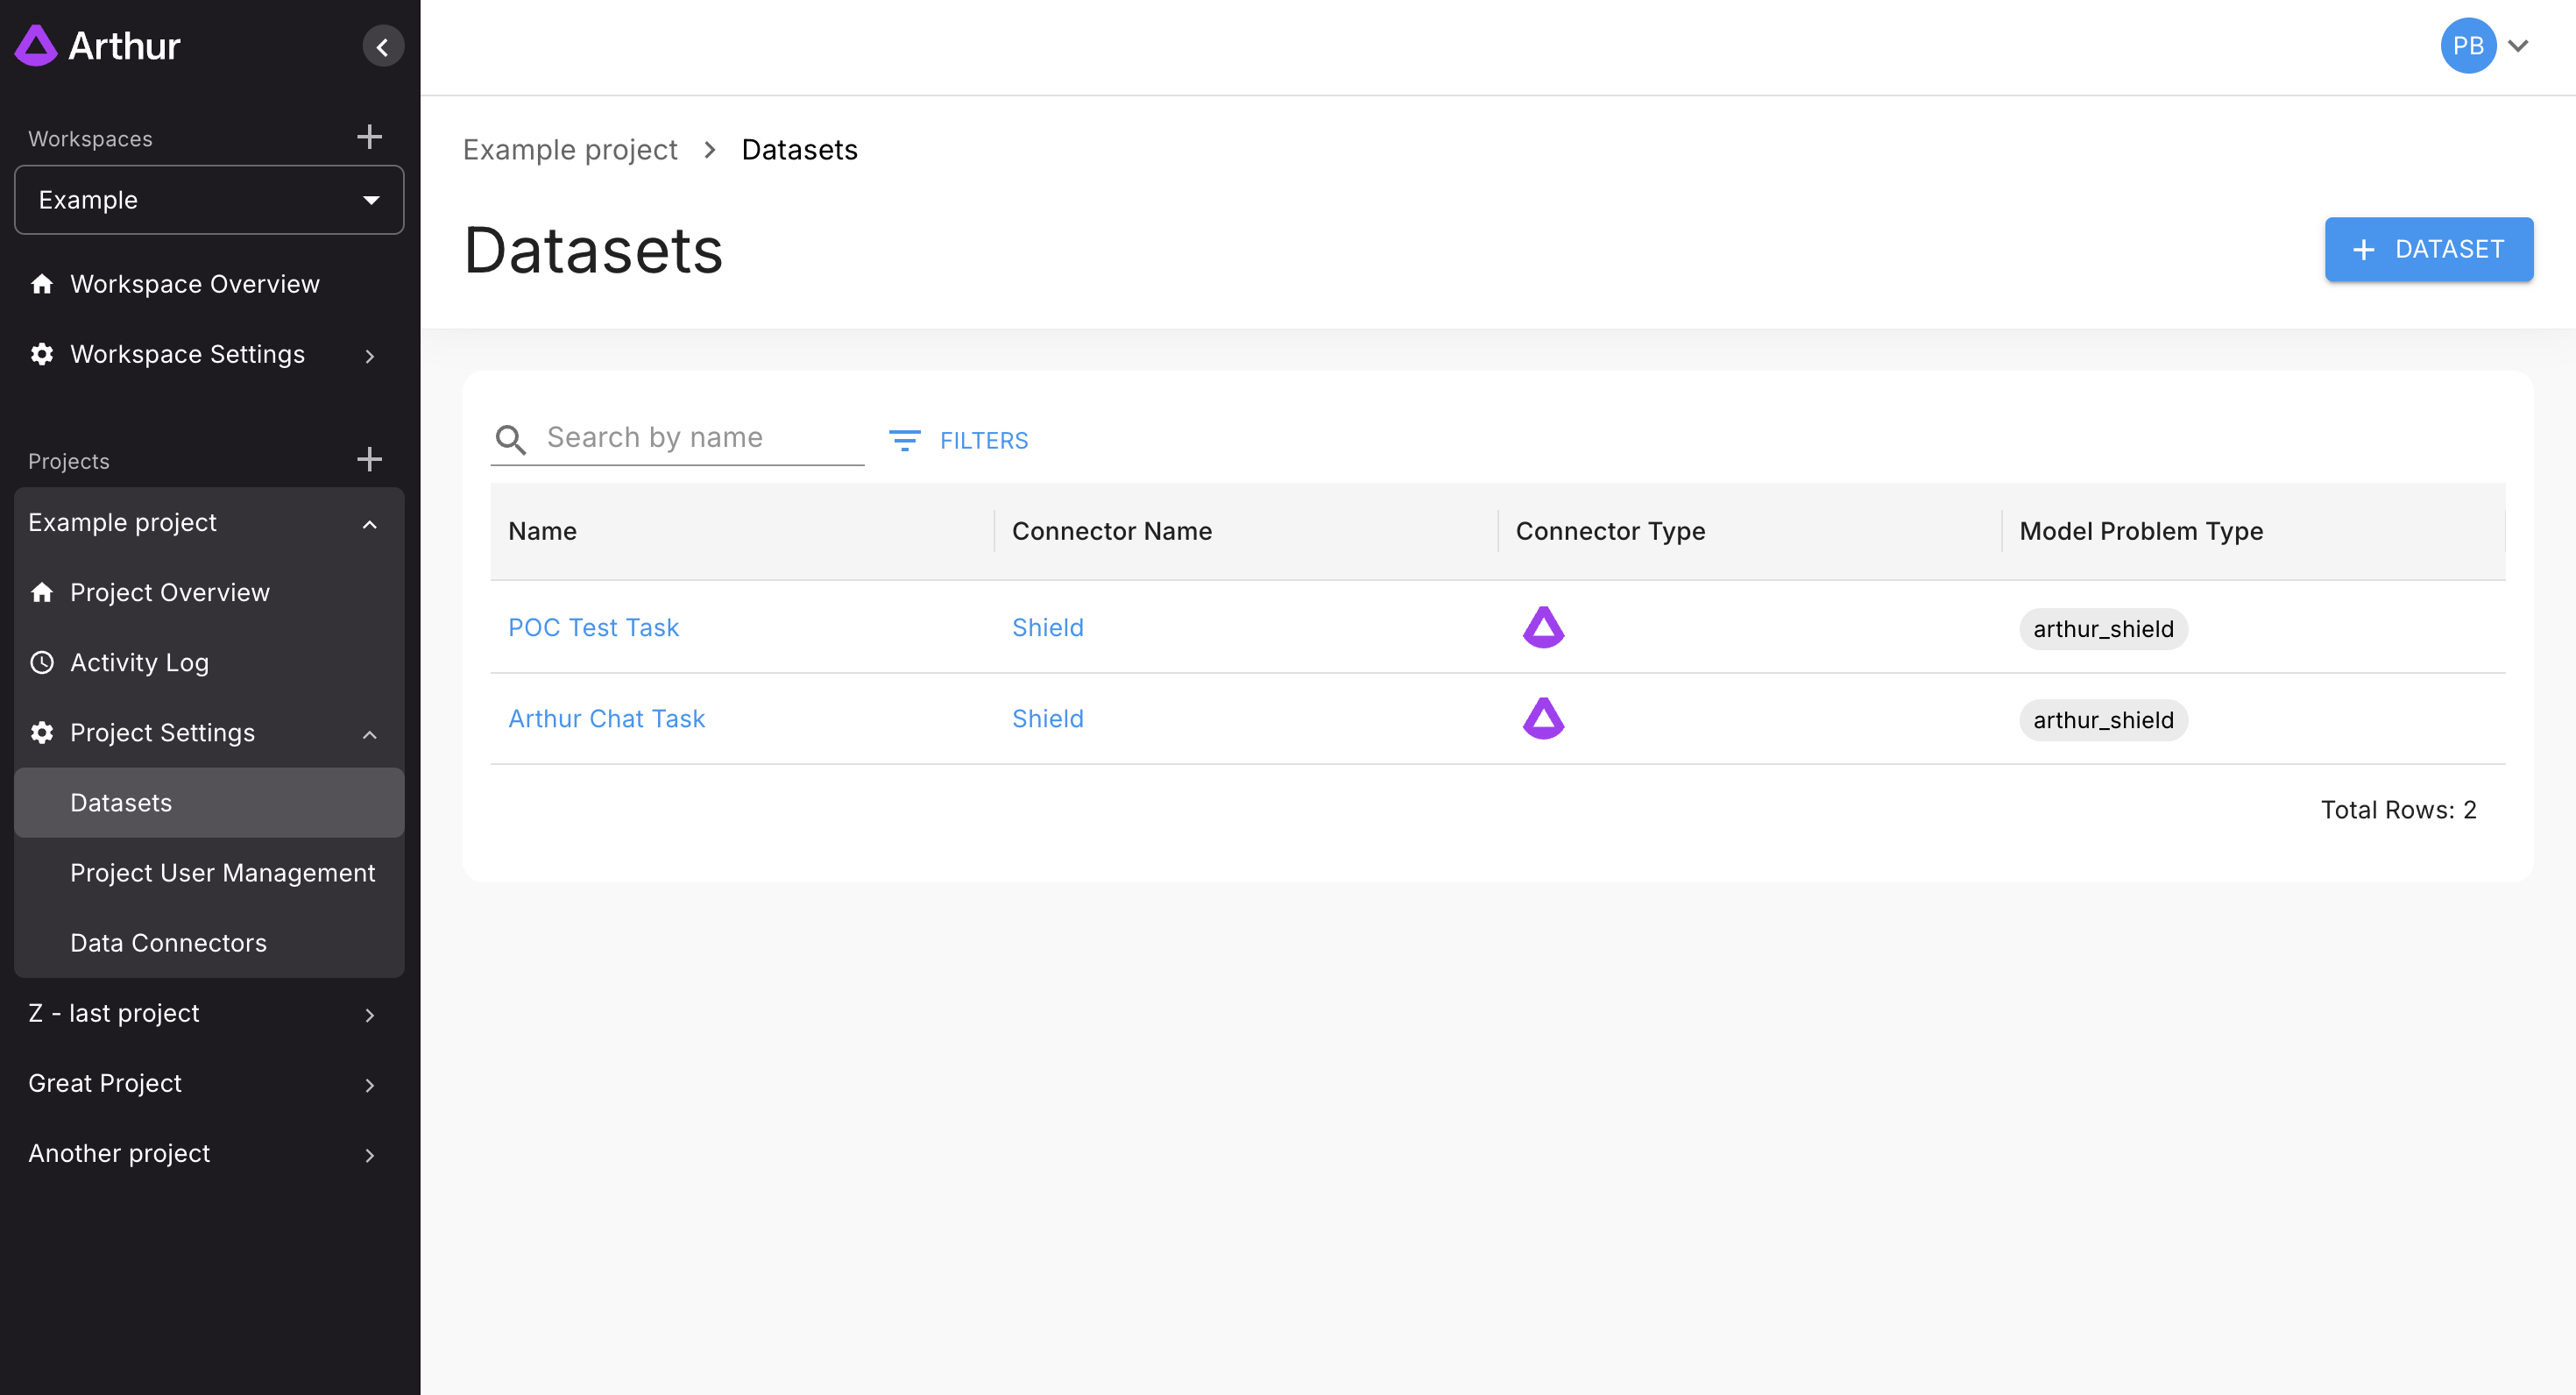Go to the Activity Log page
Viewport: 2576px width, 1395px height.
coord(139,662)
